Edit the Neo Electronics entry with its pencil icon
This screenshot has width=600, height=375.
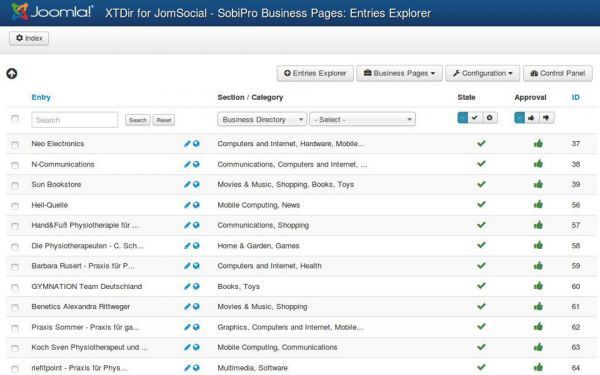[x=187, y=143]
